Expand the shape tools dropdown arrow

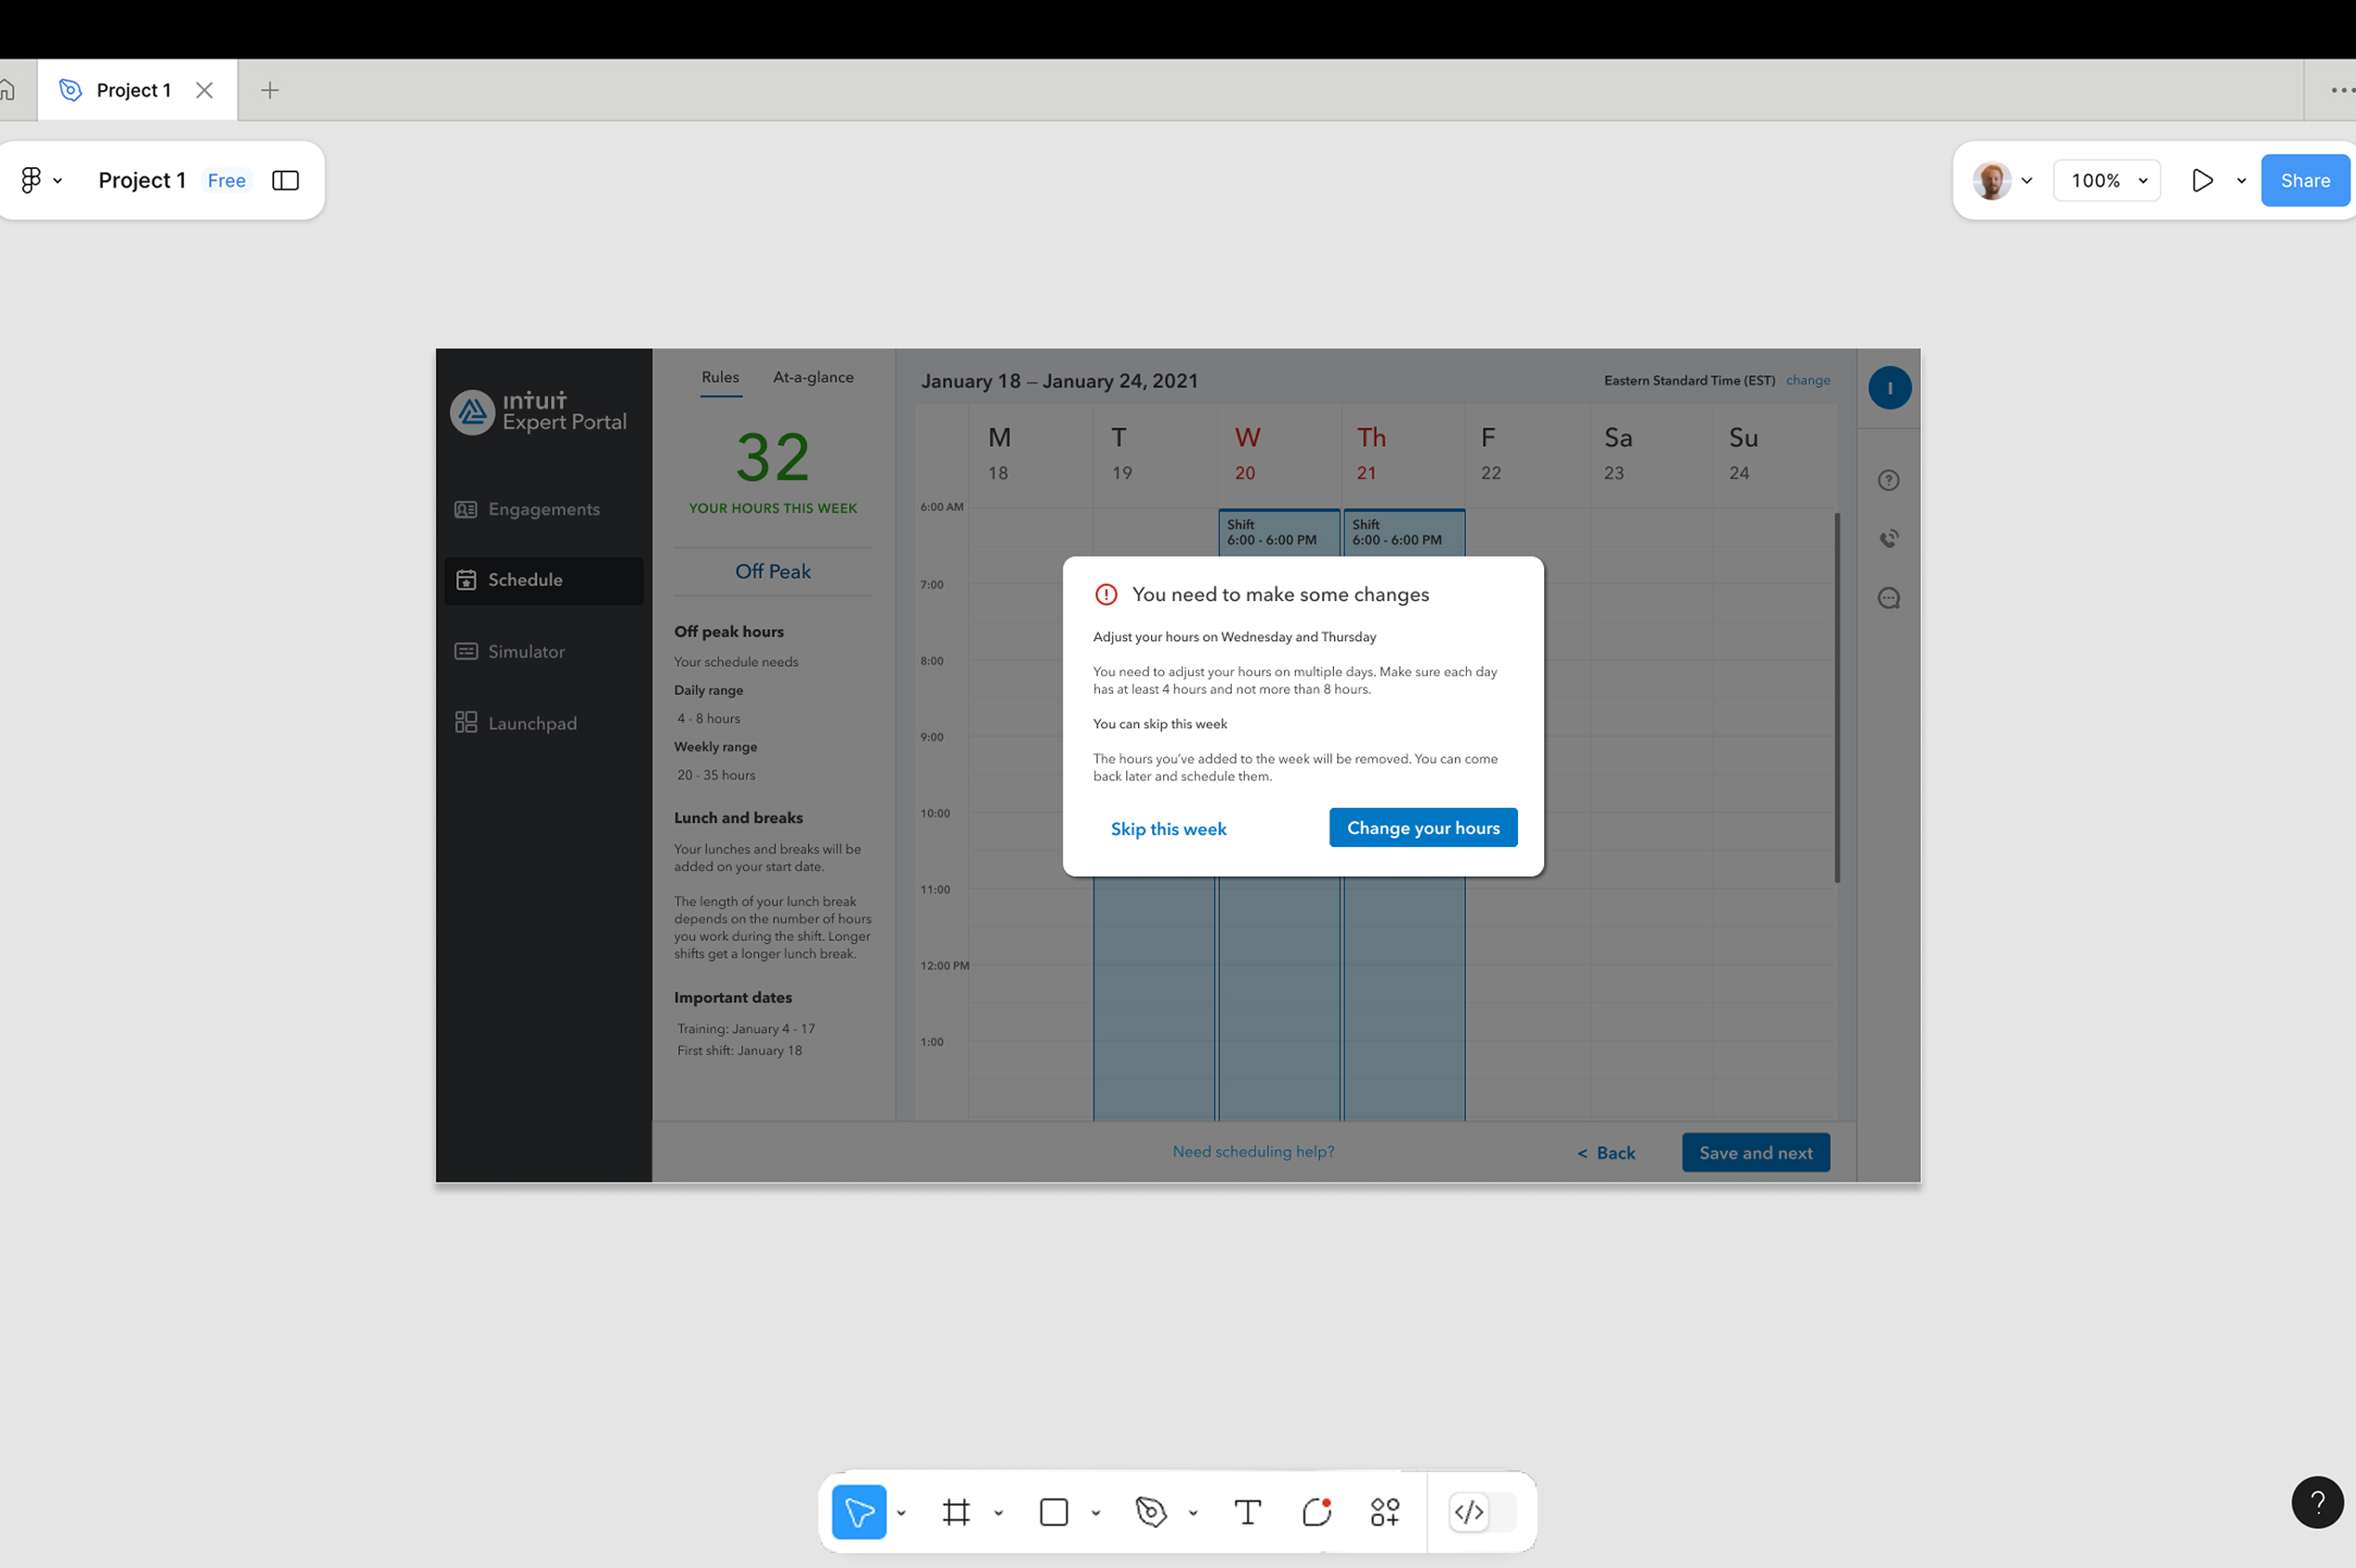[x=1096, y=1513]
